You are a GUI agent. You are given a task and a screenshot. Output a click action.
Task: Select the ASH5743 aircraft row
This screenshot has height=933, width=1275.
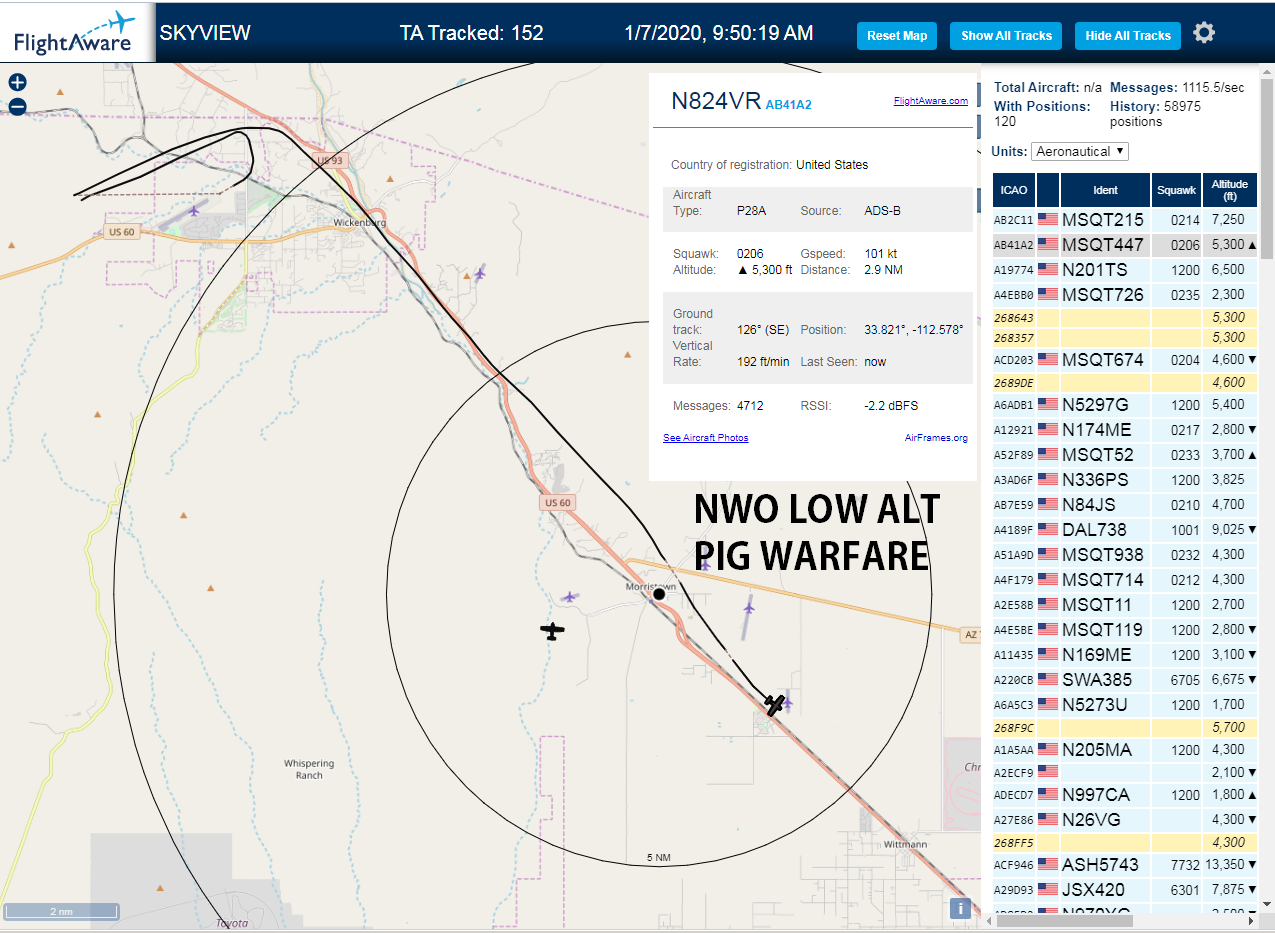tap(1125, 864)
